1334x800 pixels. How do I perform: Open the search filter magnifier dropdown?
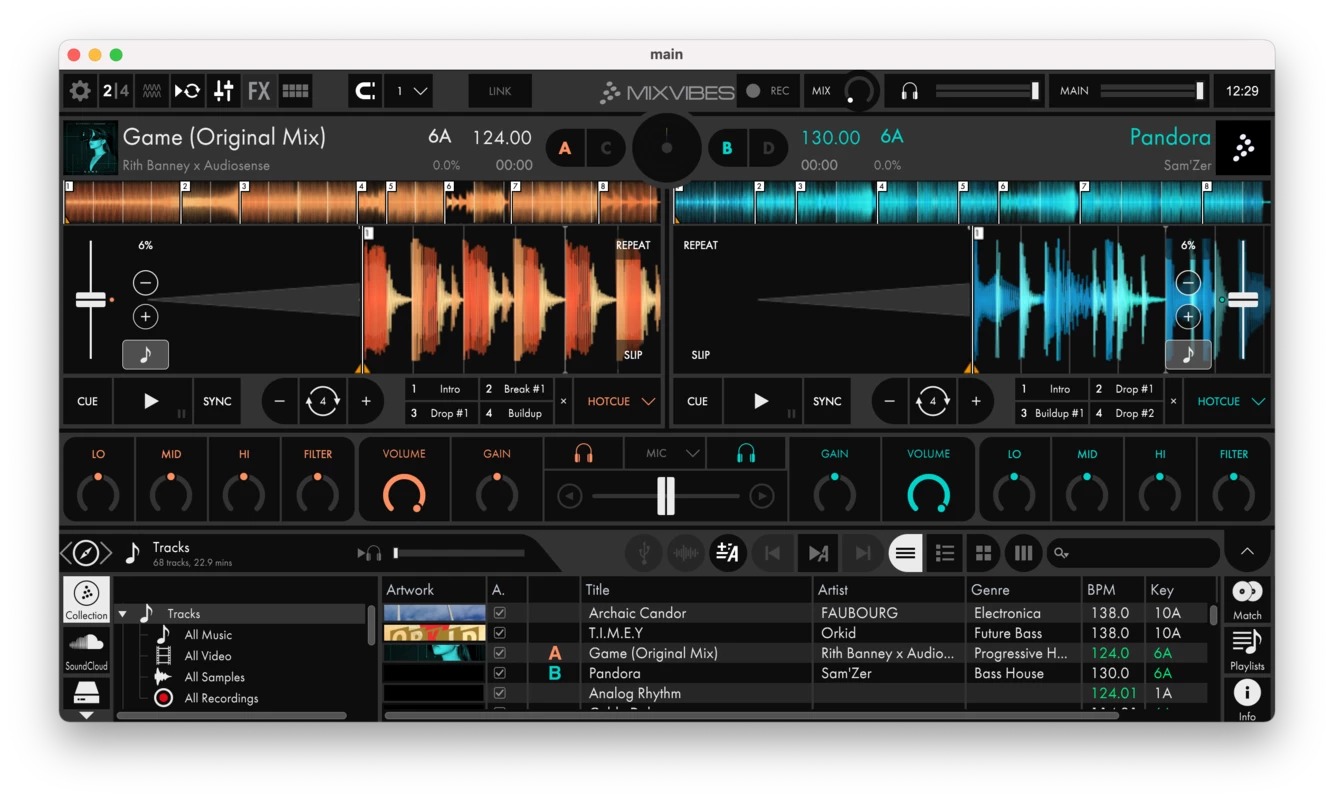click(1061, 553)
